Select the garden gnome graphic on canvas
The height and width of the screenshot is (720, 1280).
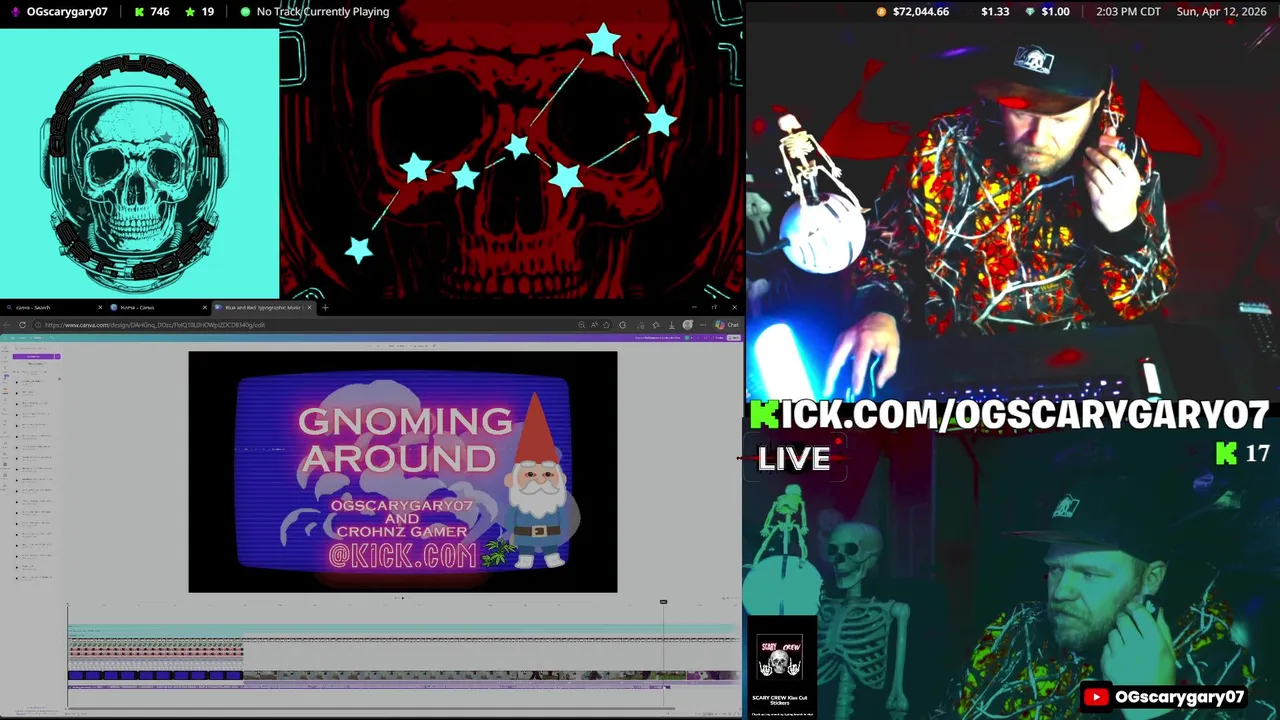[539, 481]
